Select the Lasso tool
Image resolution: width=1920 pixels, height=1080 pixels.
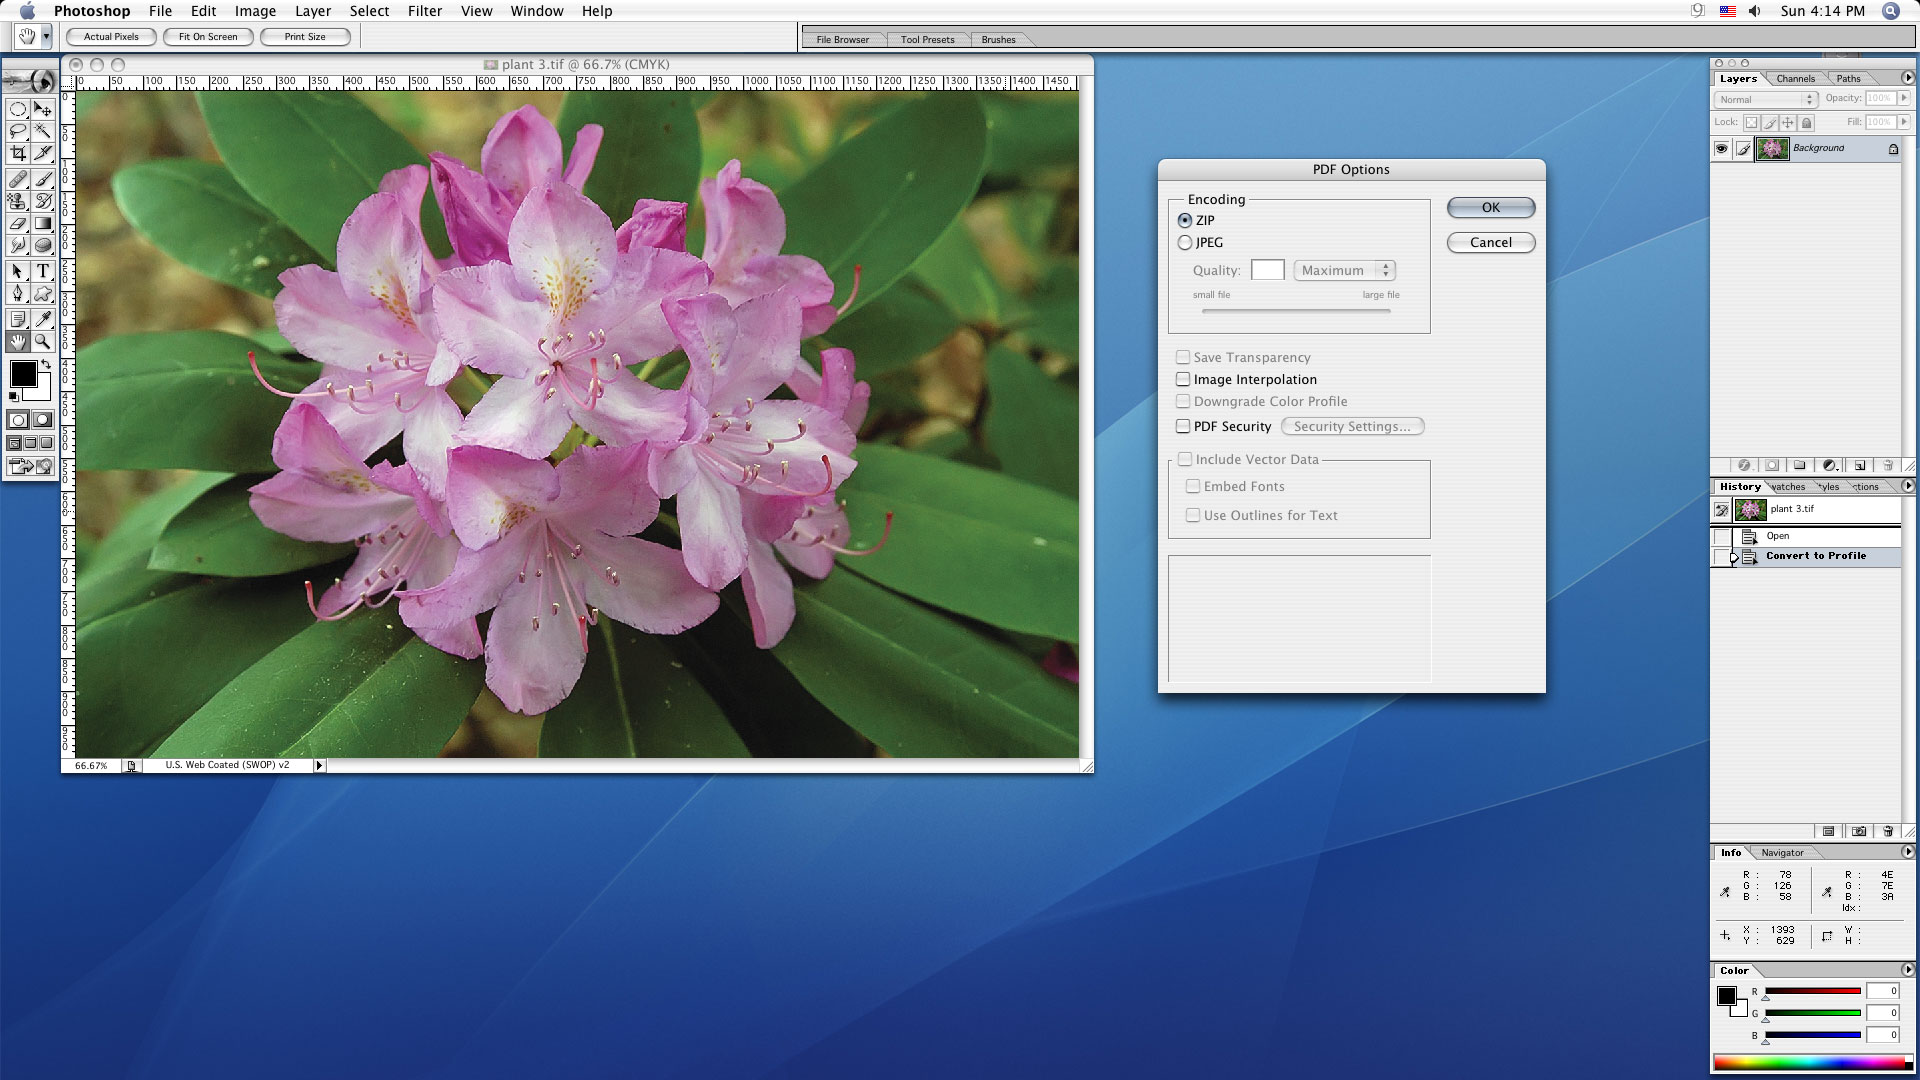tap(17, 131)
